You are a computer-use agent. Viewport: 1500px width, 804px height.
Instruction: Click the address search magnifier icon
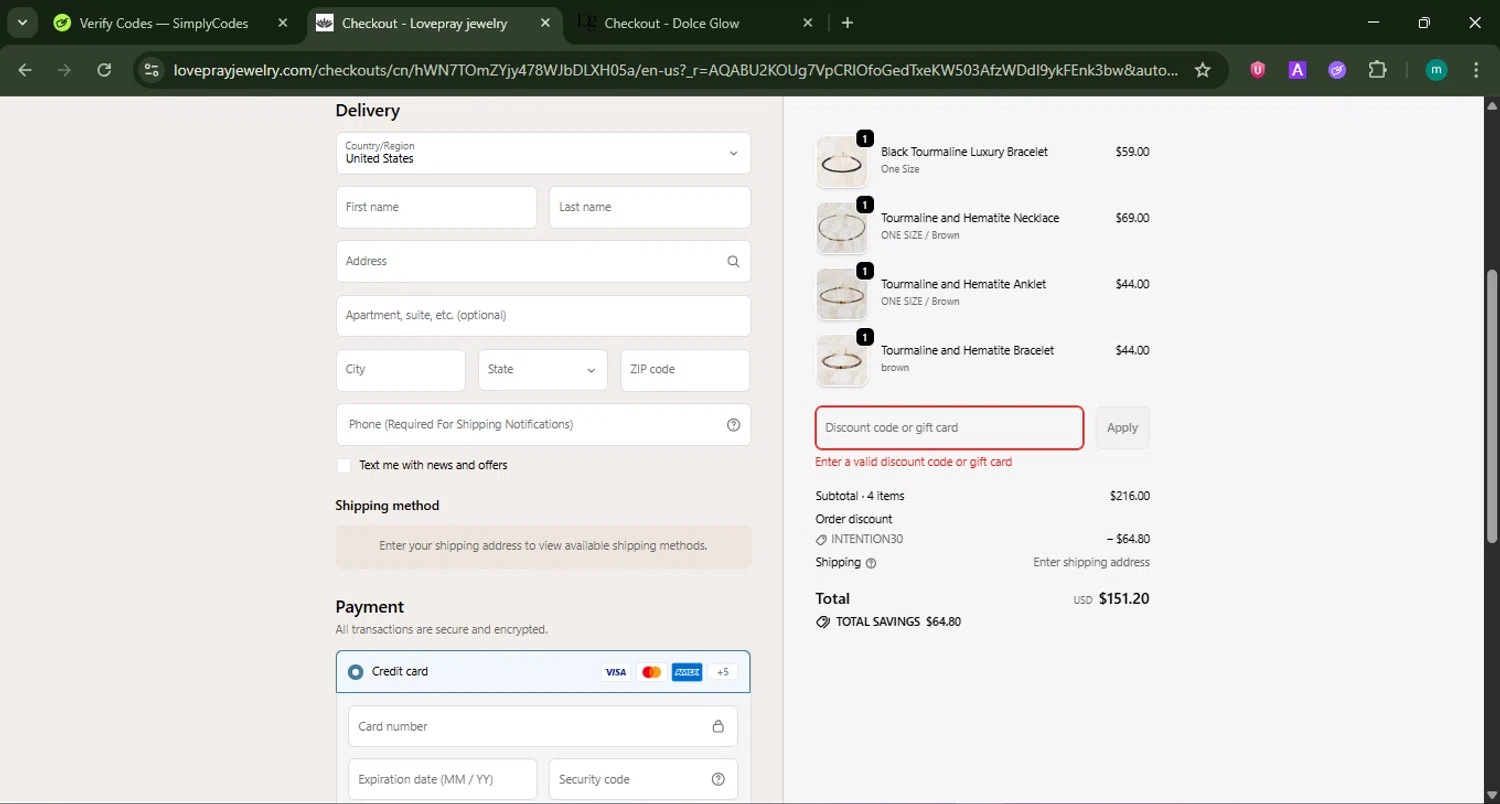[733, 261]
